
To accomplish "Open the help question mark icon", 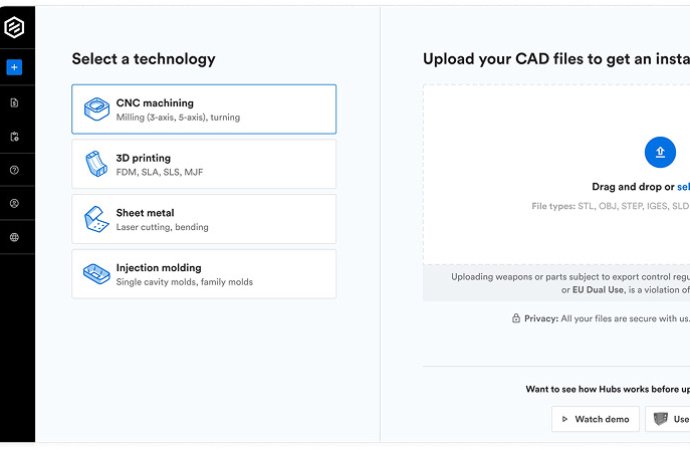I will 14,170.
